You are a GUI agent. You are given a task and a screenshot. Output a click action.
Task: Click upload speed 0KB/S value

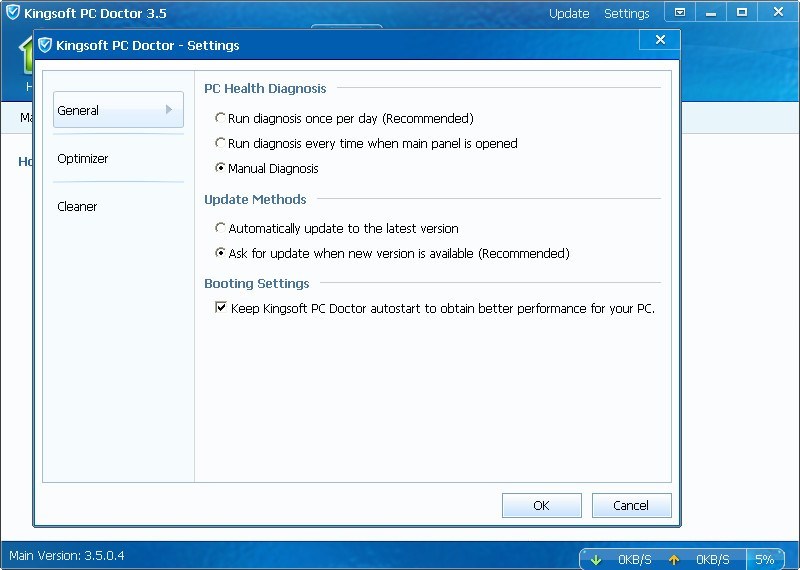[x=713, y=560]
